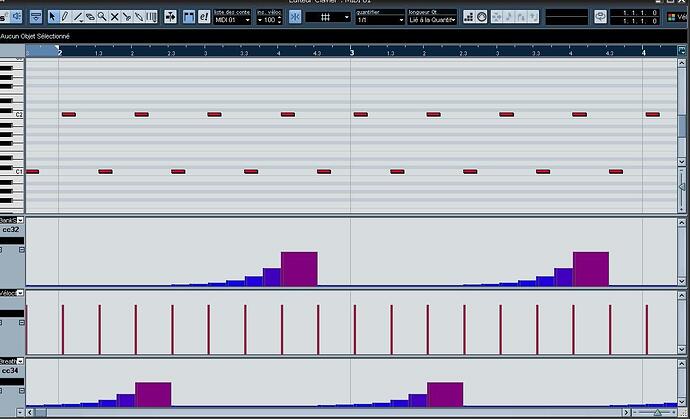
Task: Click the step input staircase icon
Action: pyautogui.click(x=469, y=17)
